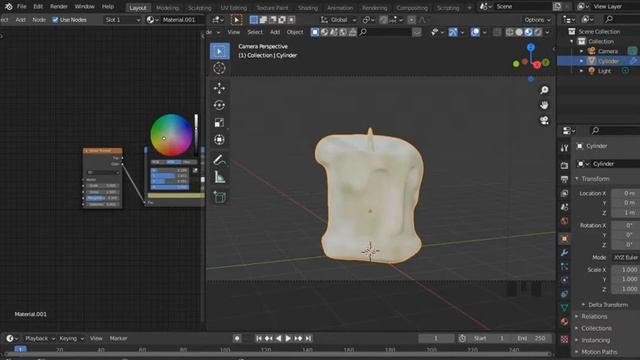This screenshot has width=640, height=360.
Task: Open the Object Constraints properties tab
Action: [564, 294]
